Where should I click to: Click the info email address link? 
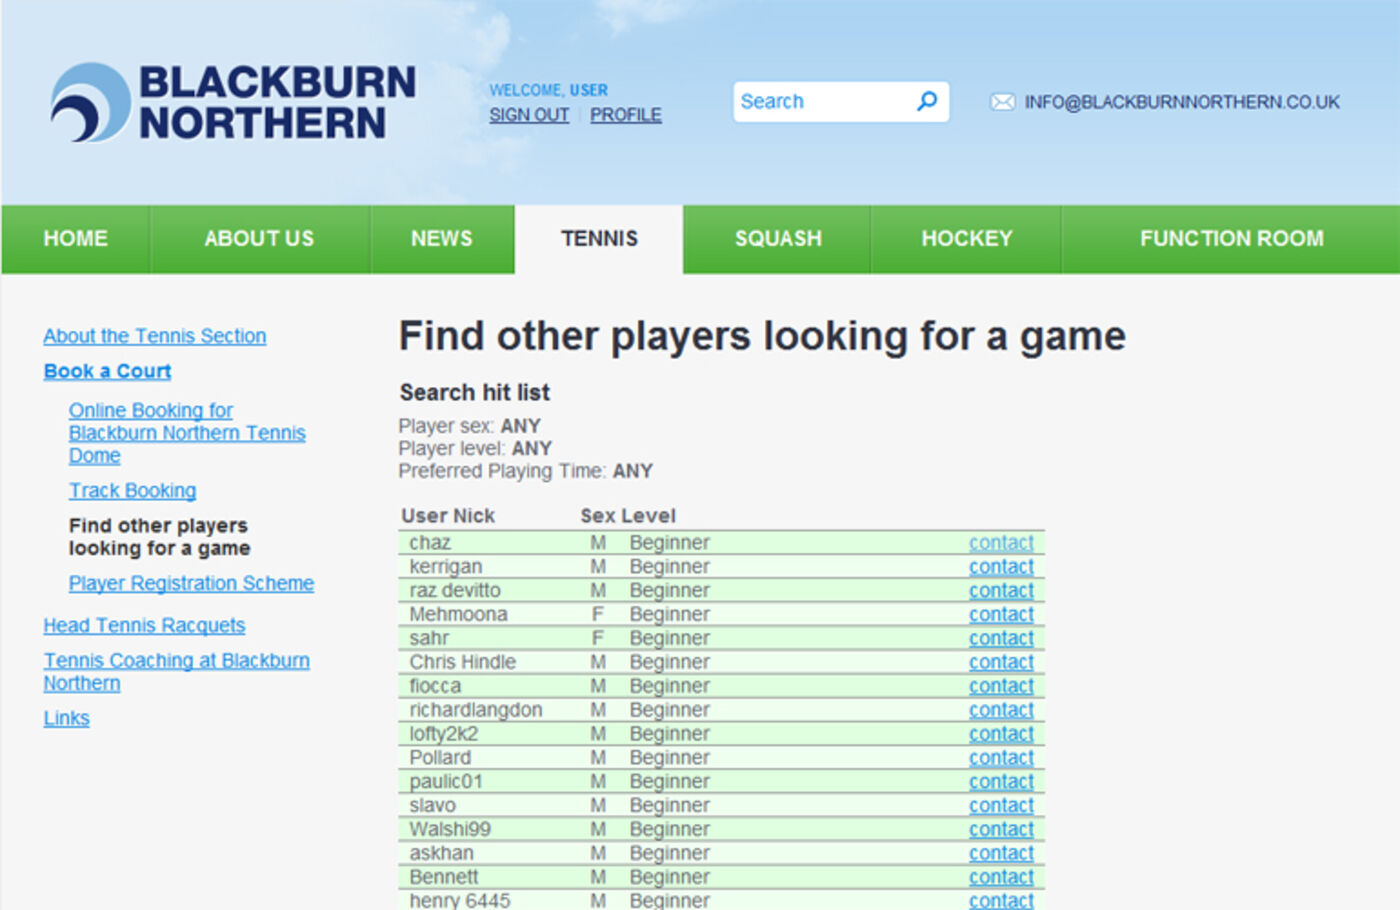[x=1182, y=102]
